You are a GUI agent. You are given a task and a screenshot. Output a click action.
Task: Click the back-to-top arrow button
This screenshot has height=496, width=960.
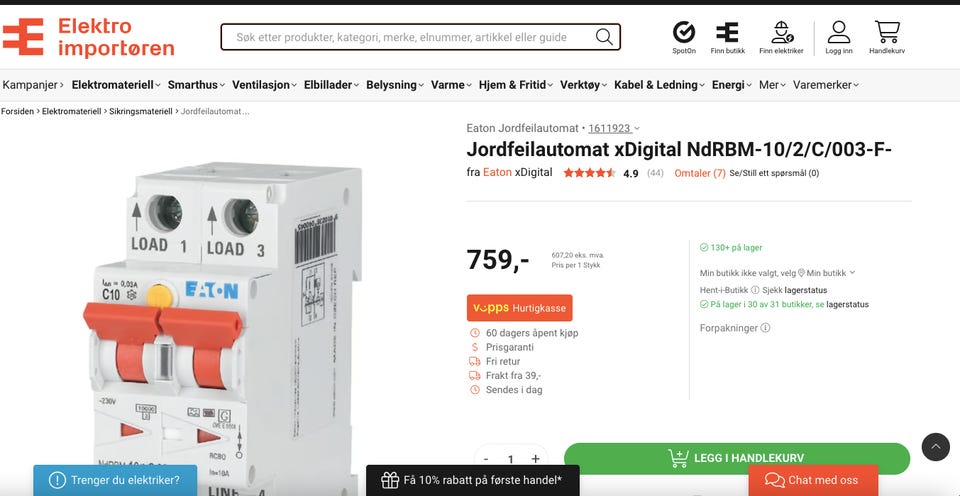[936, 447]
